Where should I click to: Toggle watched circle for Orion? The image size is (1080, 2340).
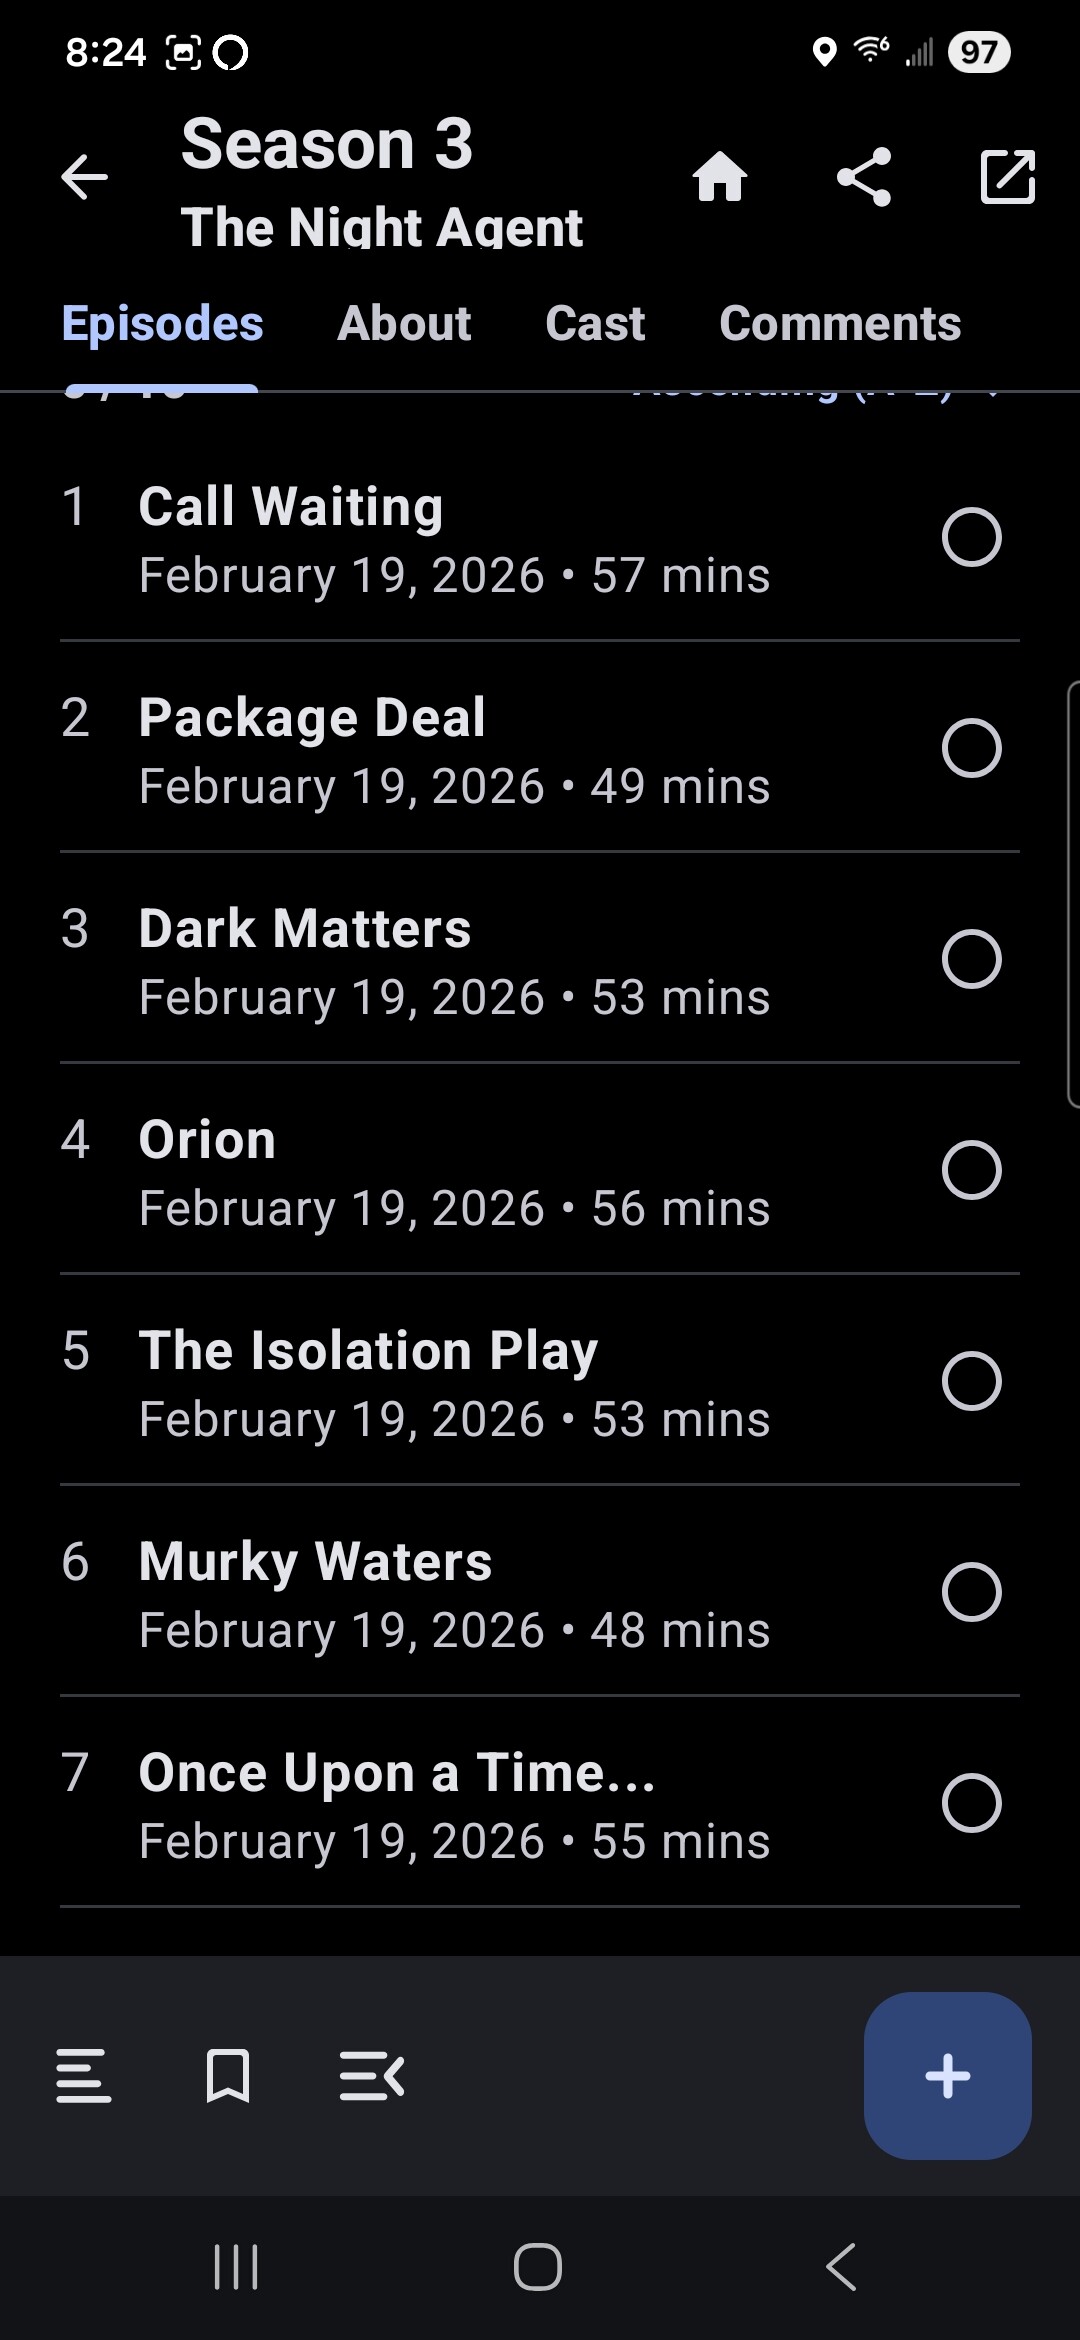pyautogui.click(x=971, y=1170)
